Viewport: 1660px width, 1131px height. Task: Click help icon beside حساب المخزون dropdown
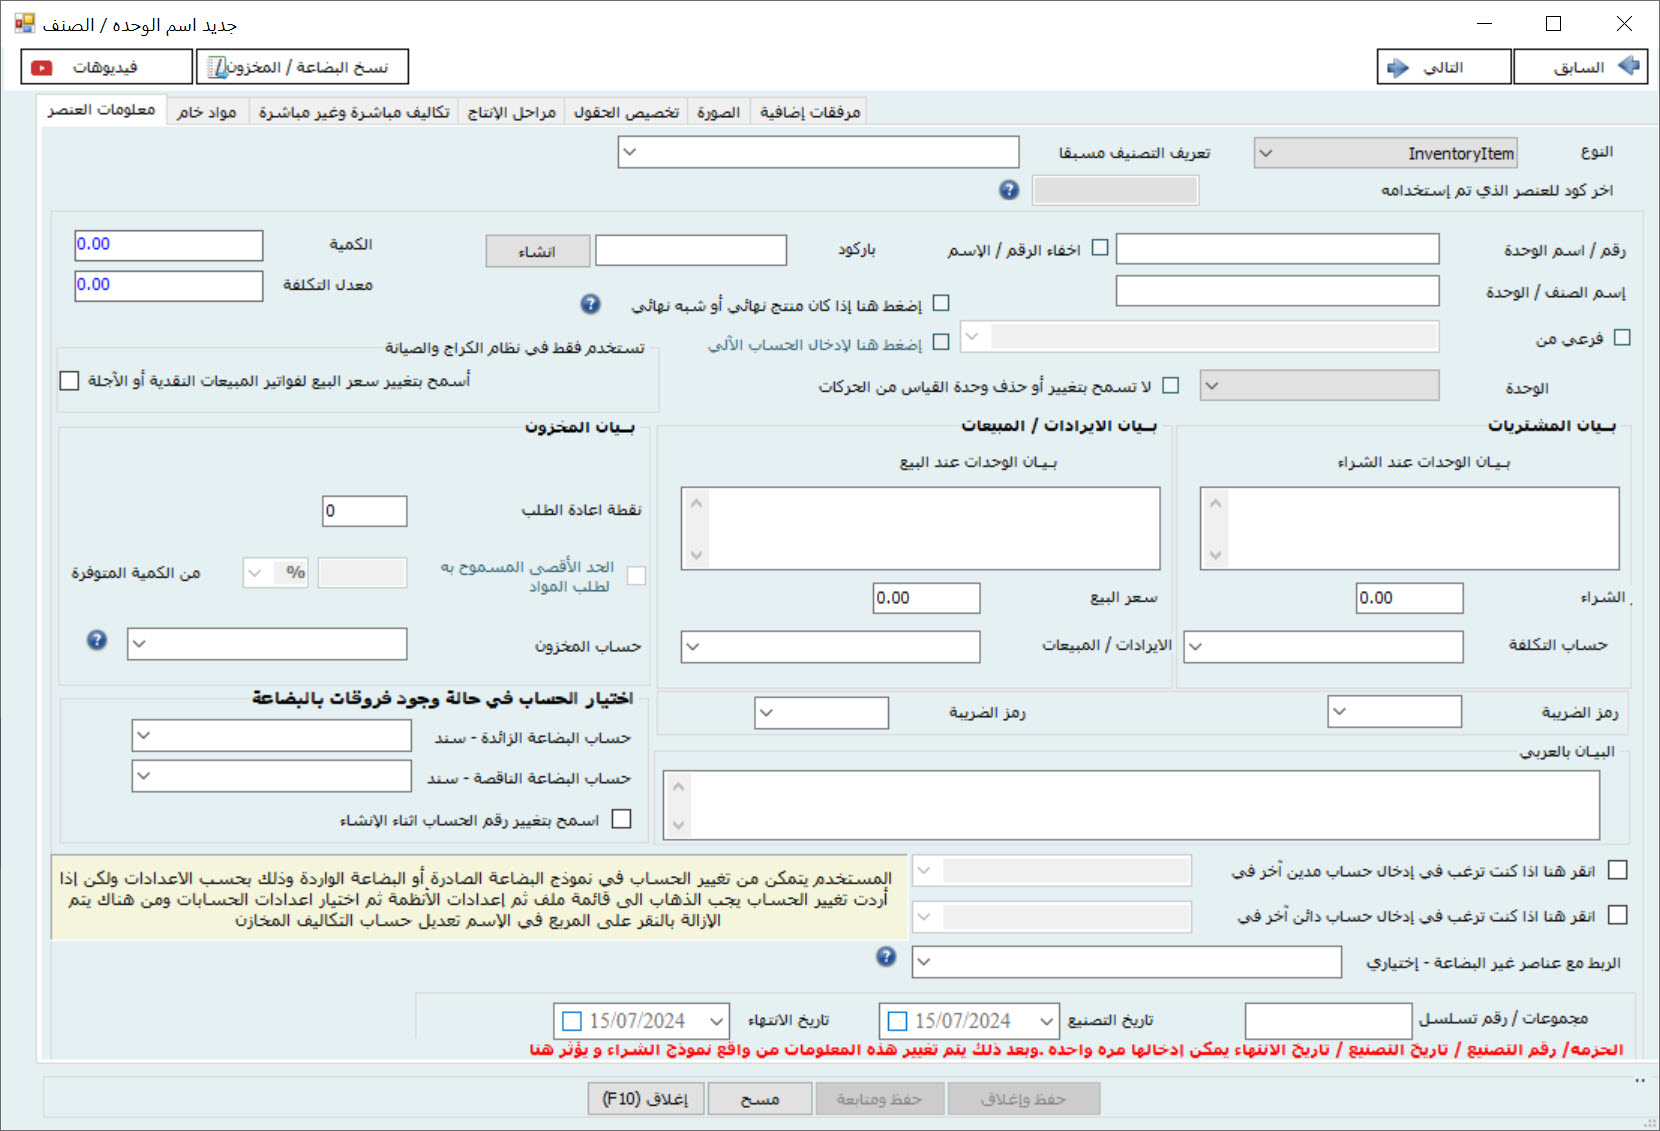coord(97,640)
